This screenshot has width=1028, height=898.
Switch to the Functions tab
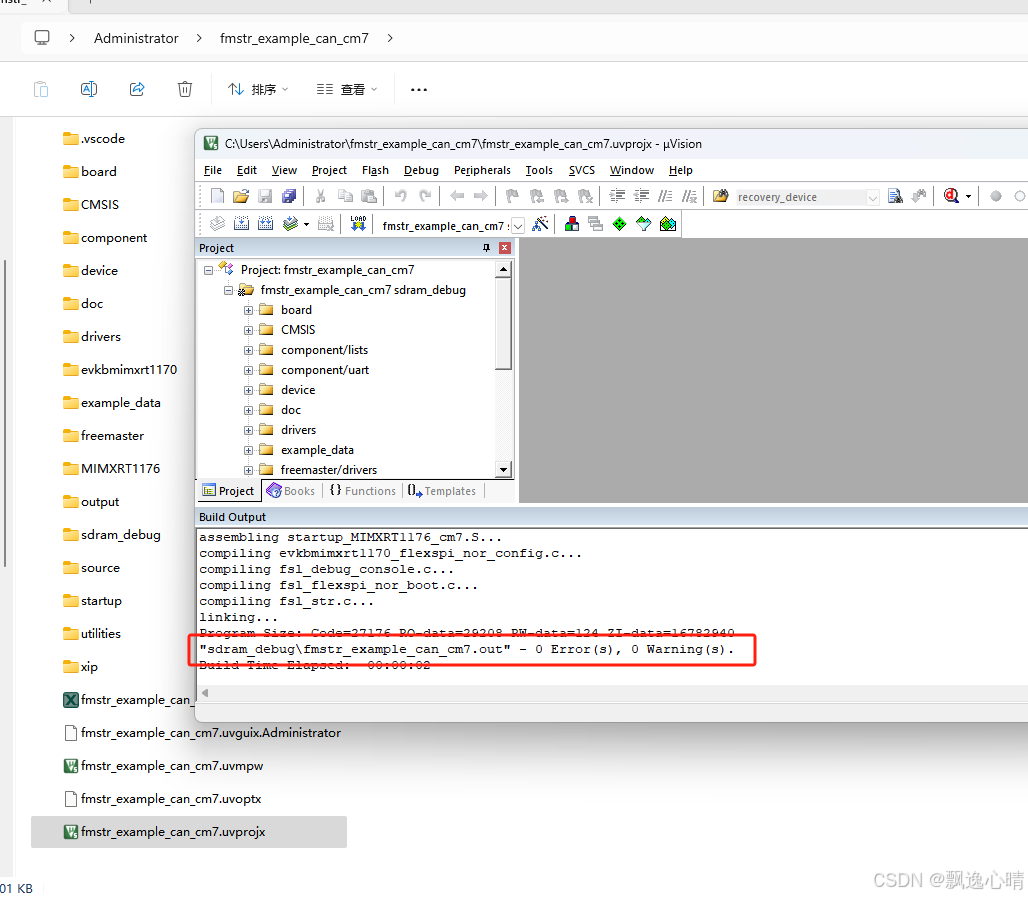click(x=363, y=491)
